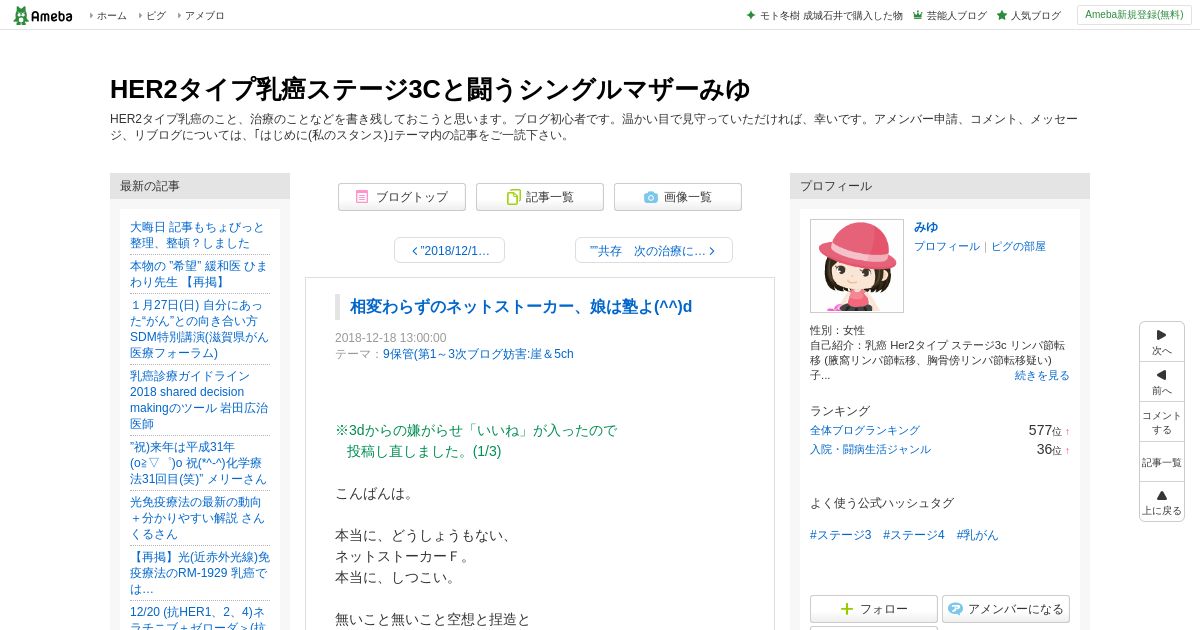
Task: Click 画像一覧 tab button
Action: pos(678,197)
